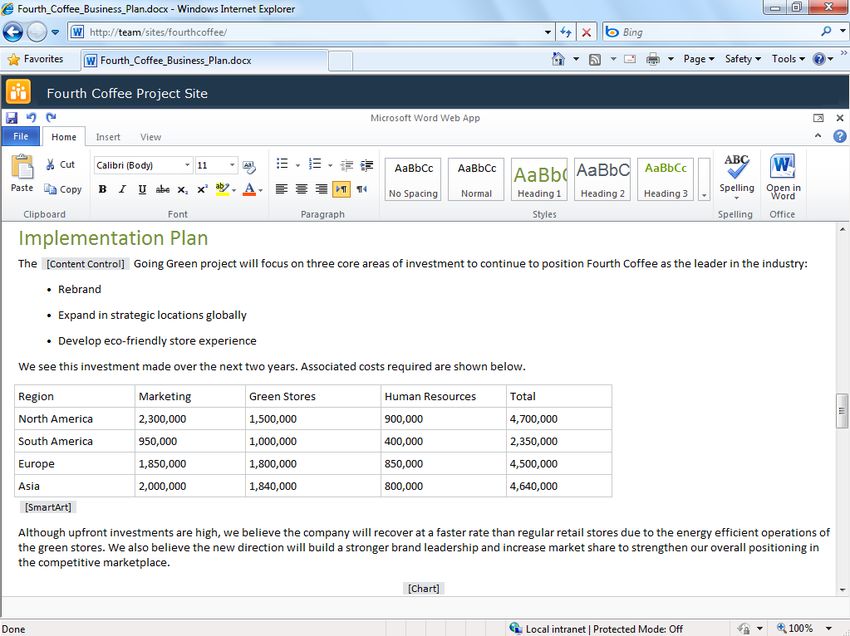Open the Page menu dropdown

point(699,59)
